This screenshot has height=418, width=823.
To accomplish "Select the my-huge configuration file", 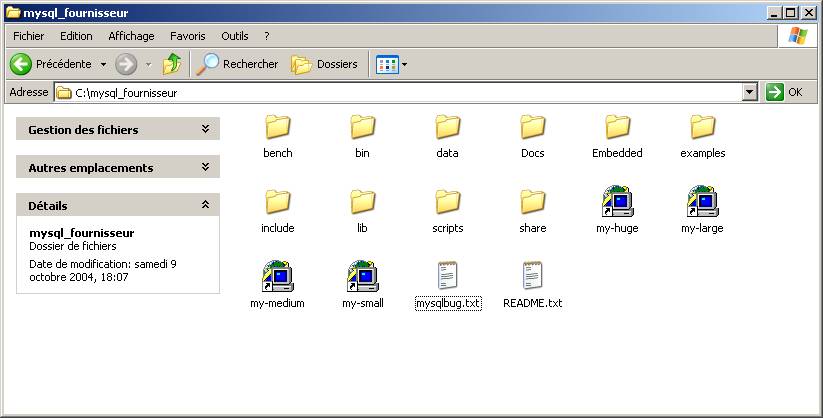I will [x=617, y=203].
